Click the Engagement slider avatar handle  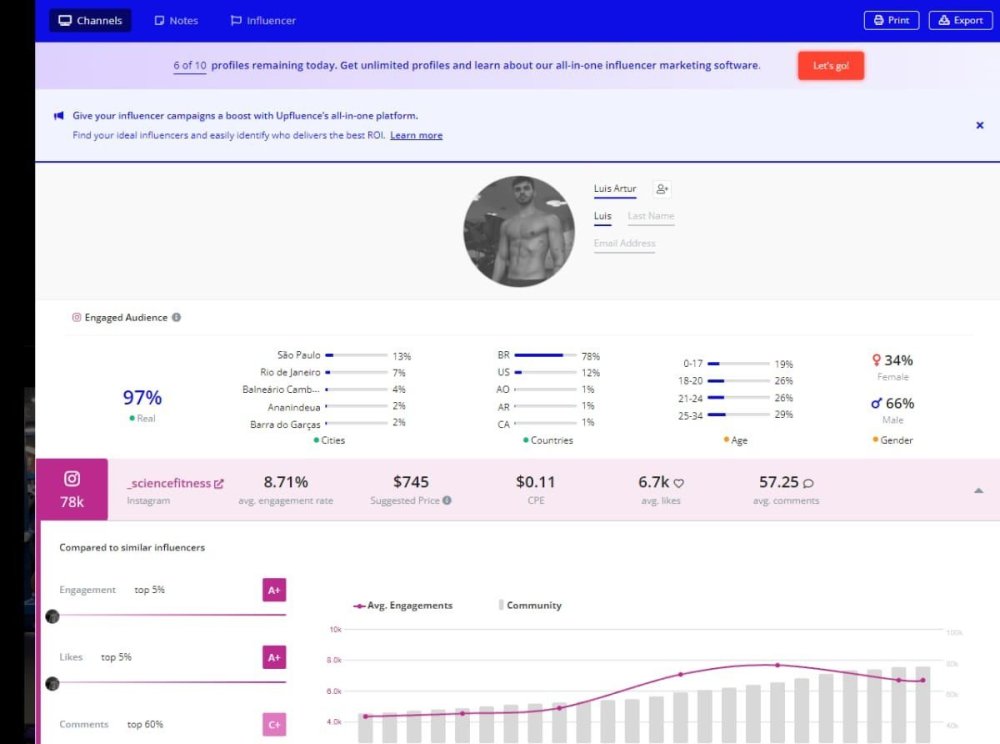point(52,616)
